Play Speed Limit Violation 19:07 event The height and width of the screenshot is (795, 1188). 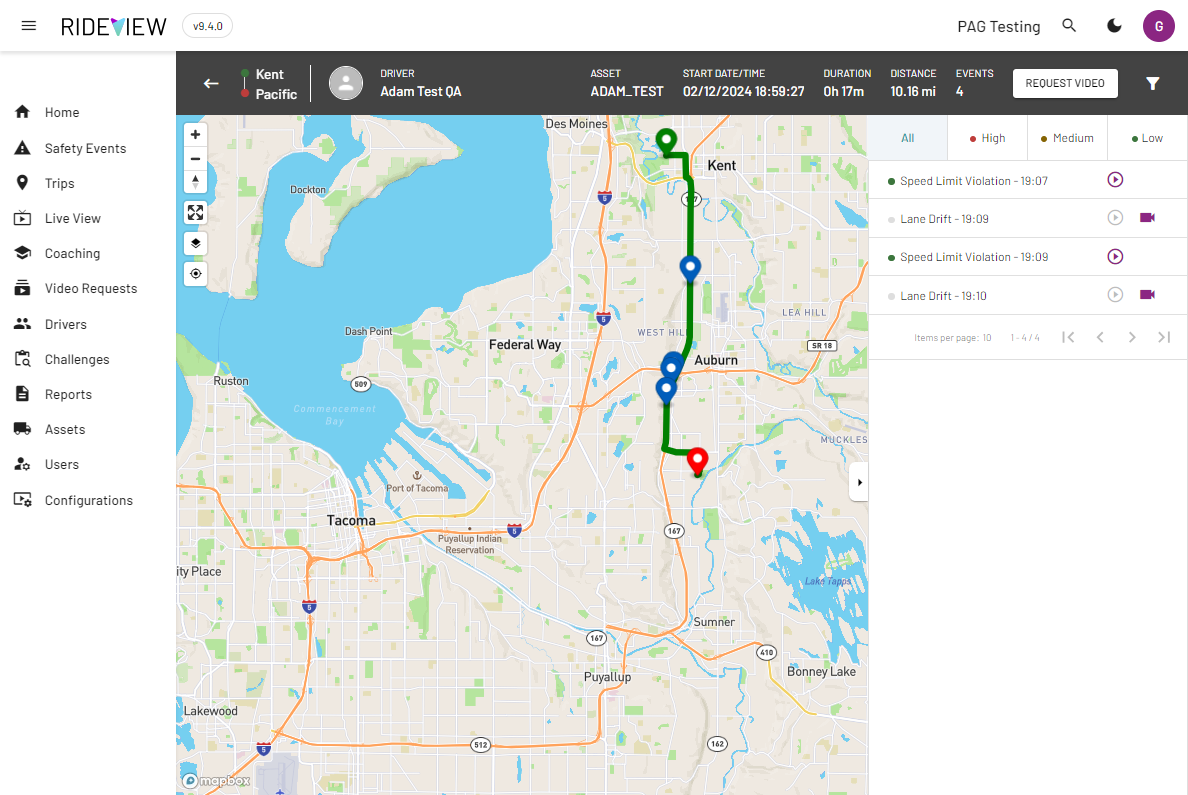pyautogui.click(x=1115, y=180)
